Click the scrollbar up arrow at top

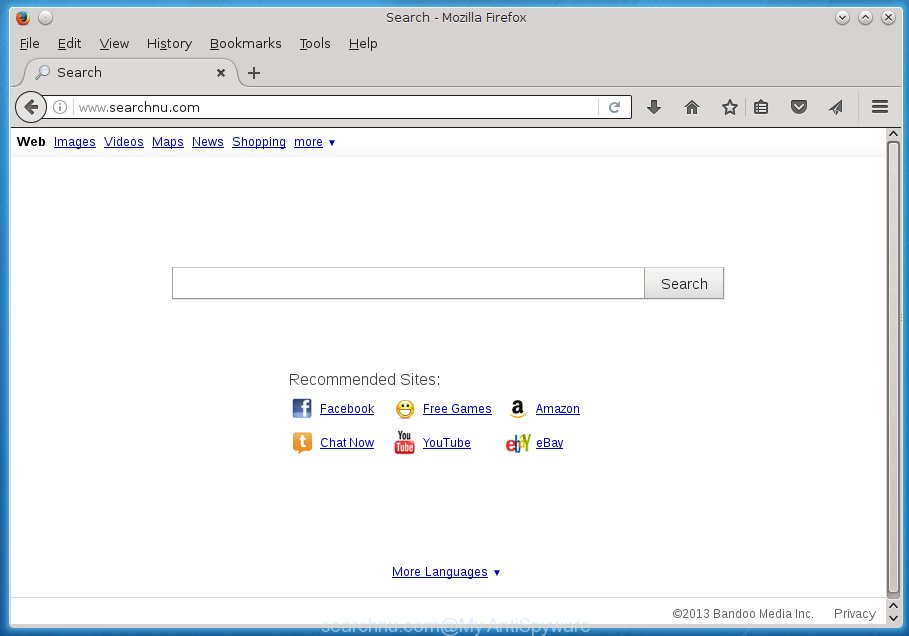(893, 134)
